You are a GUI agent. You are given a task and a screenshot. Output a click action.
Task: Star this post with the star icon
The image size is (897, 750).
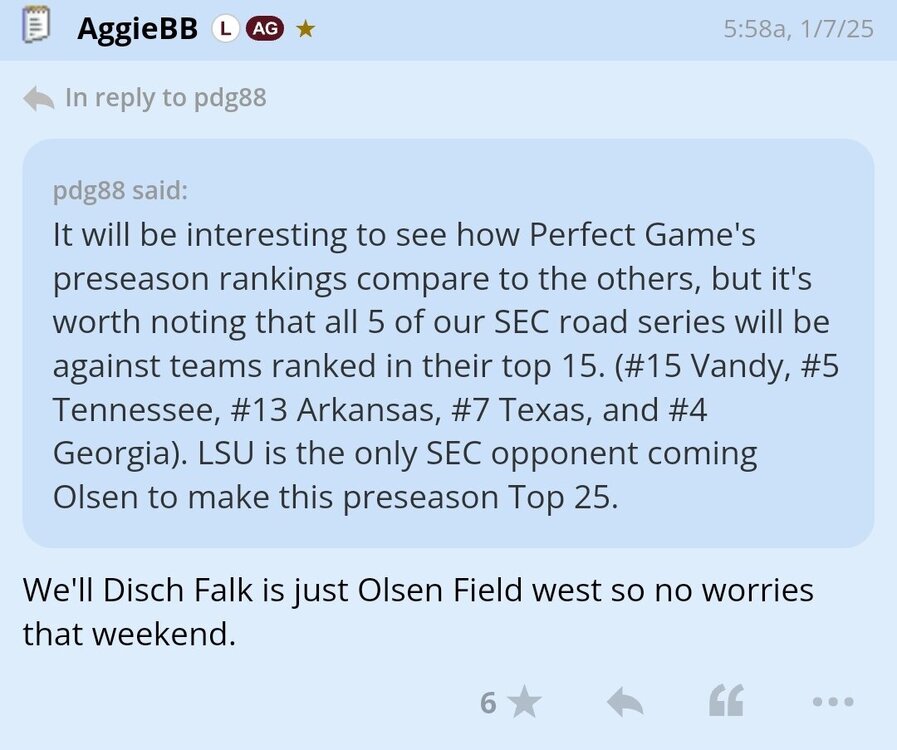[x=524, y=702]
